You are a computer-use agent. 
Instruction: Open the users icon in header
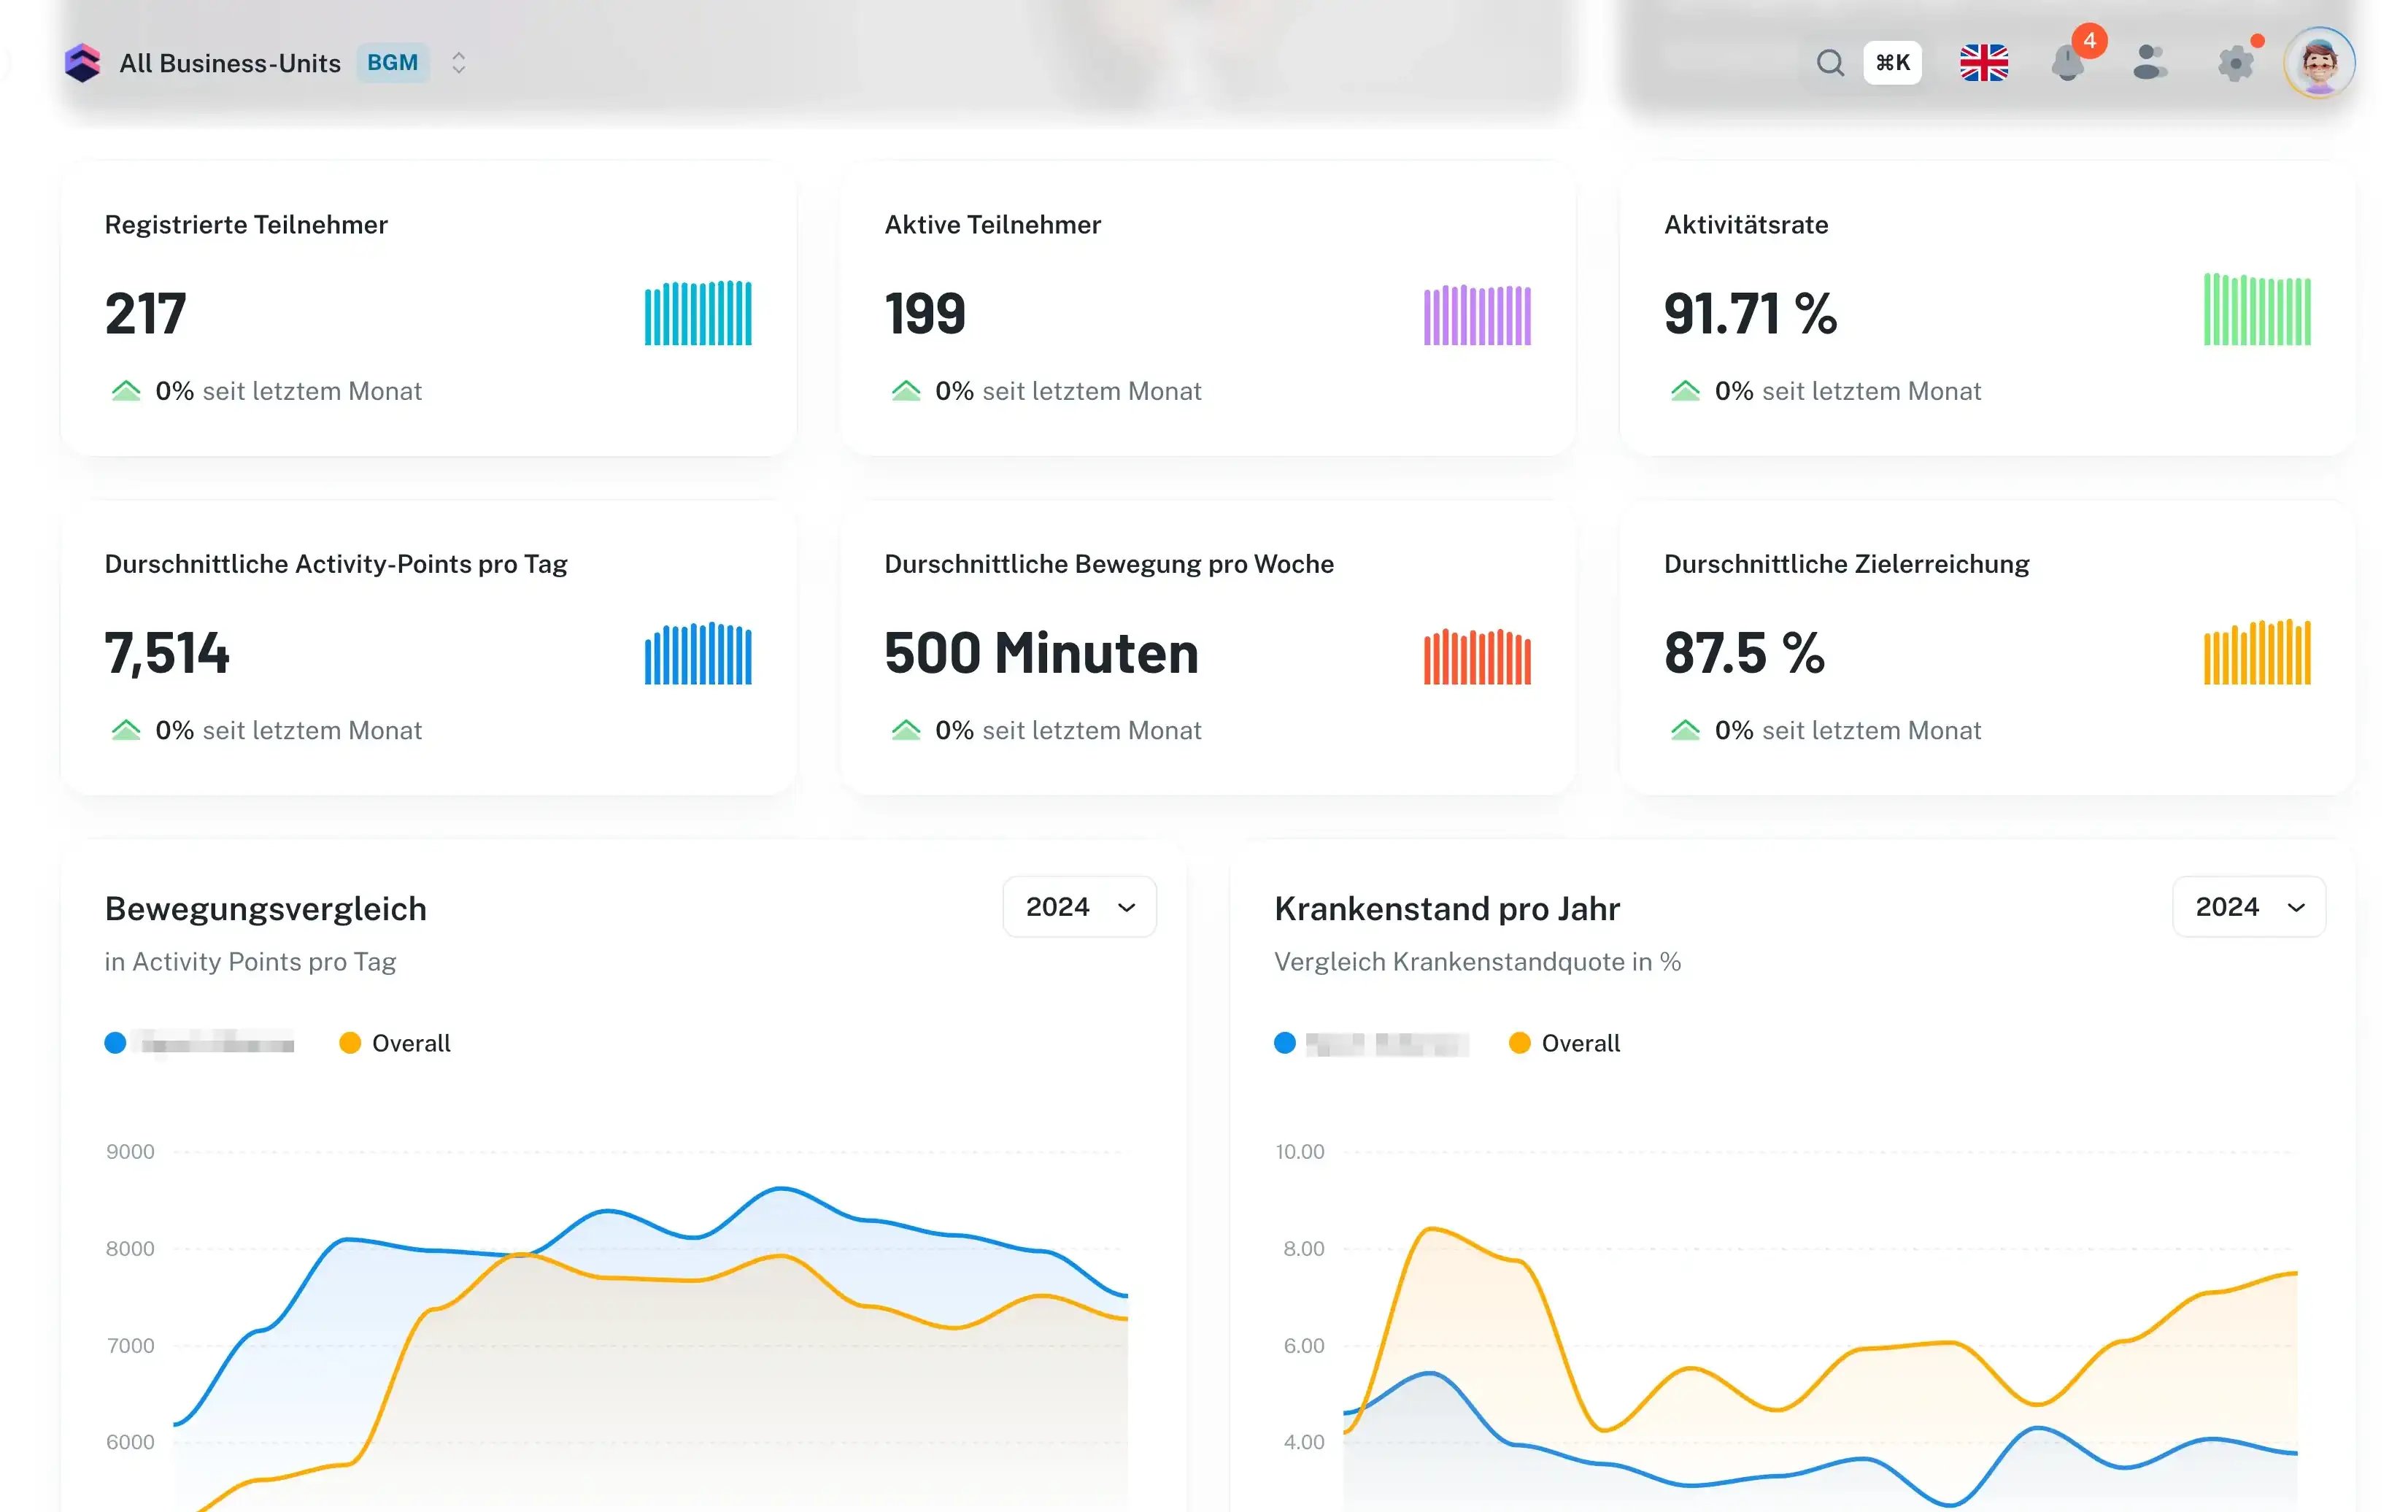(2149, 63)
